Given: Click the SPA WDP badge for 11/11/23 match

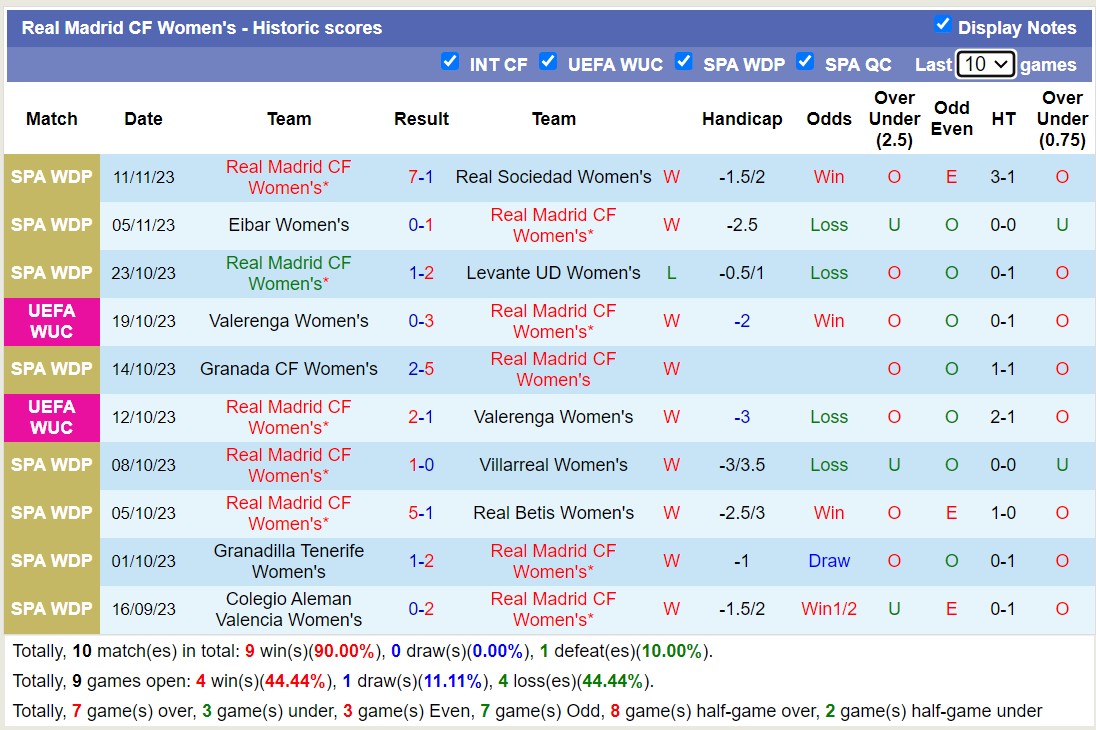Looking at the screenshot, I should point(52,177).
